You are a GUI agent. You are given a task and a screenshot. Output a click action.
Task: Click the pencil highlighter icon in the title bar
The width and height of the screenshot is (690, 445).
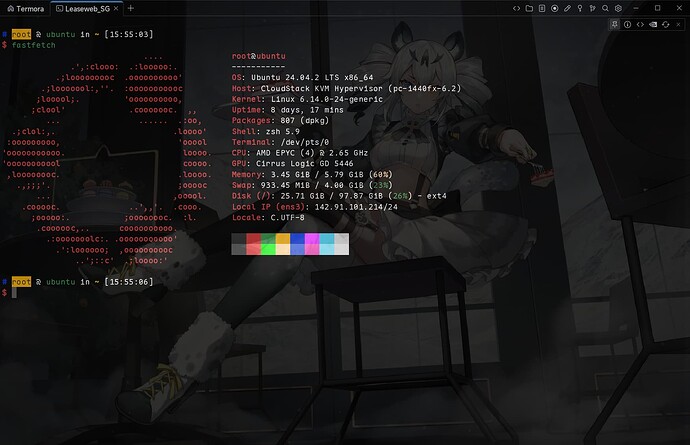tap(567, 8)
